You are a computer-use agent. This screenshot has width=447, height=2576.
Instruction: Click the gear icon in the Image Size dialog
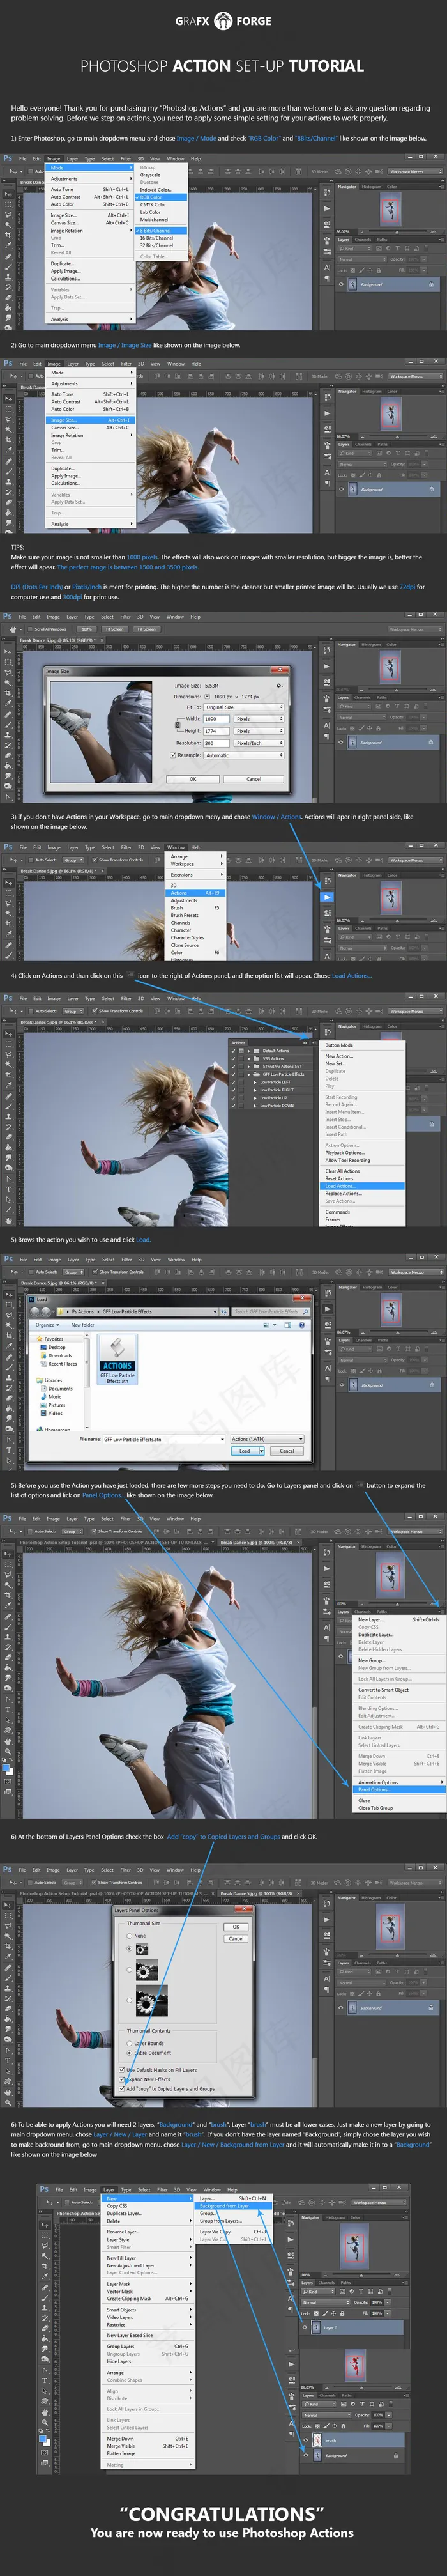279,685
